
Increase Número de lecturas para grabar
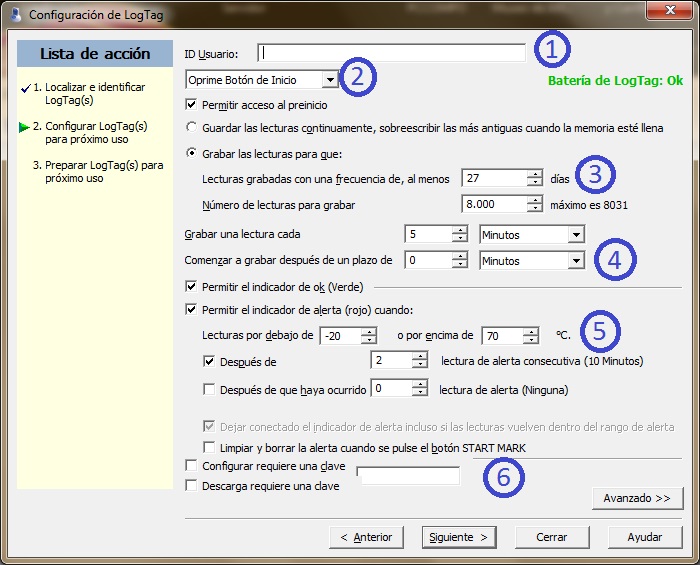tap(535, 200)
